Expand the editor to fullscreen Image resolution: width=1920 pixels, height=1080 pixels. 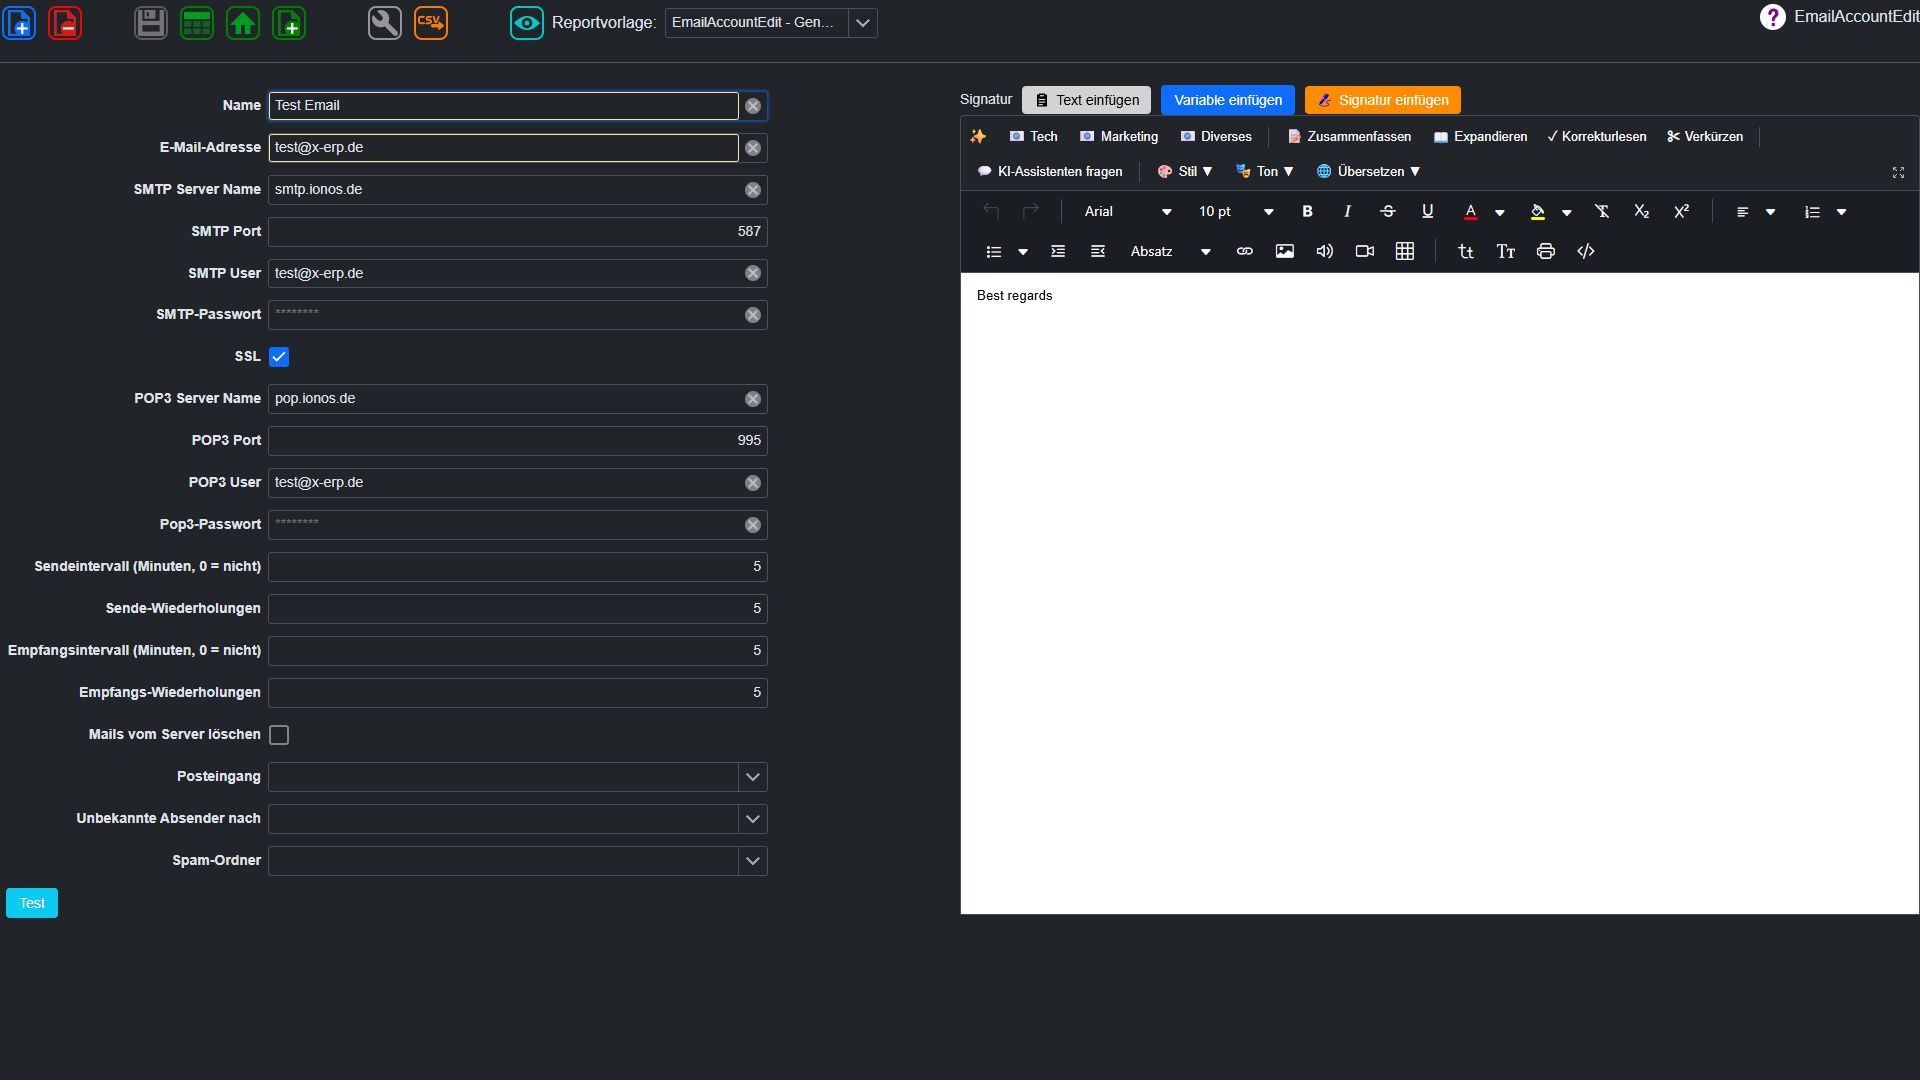(1898, 172)
